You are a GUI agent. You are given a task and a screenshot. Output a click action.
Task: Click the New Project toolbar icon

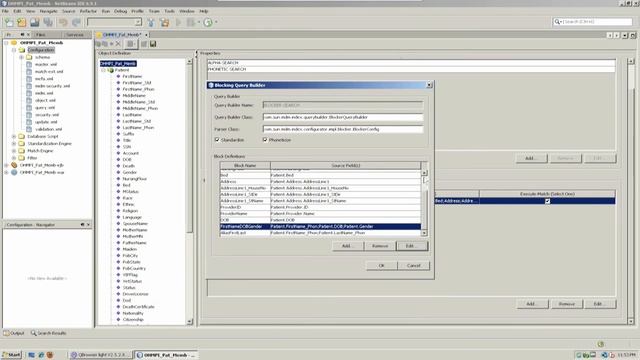pos(21,22)
